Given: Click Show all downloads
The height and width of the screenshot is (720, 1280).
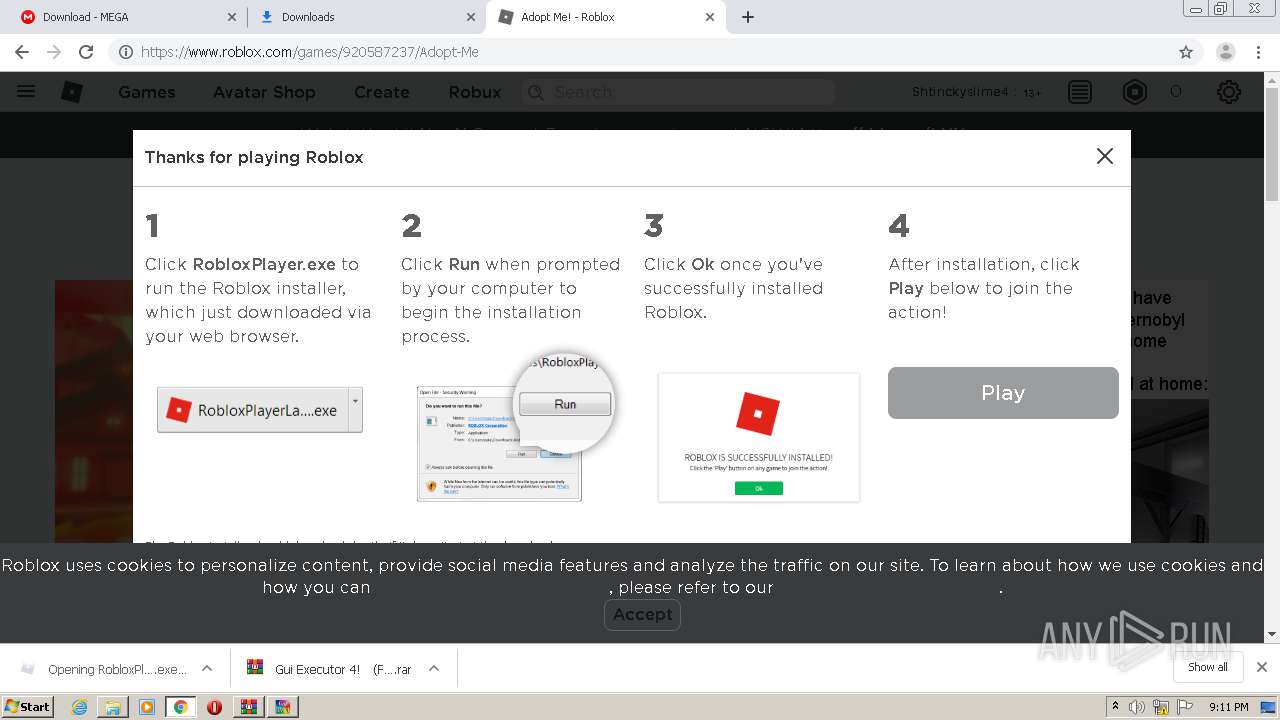Looking at the screenshot, I should (x=1208, y=667).
